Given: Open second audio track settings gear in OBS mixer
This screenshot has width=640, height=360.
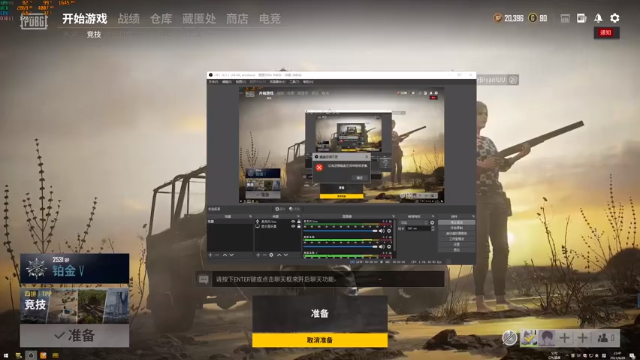Looking at the screenshot, I should pos(389,247).
